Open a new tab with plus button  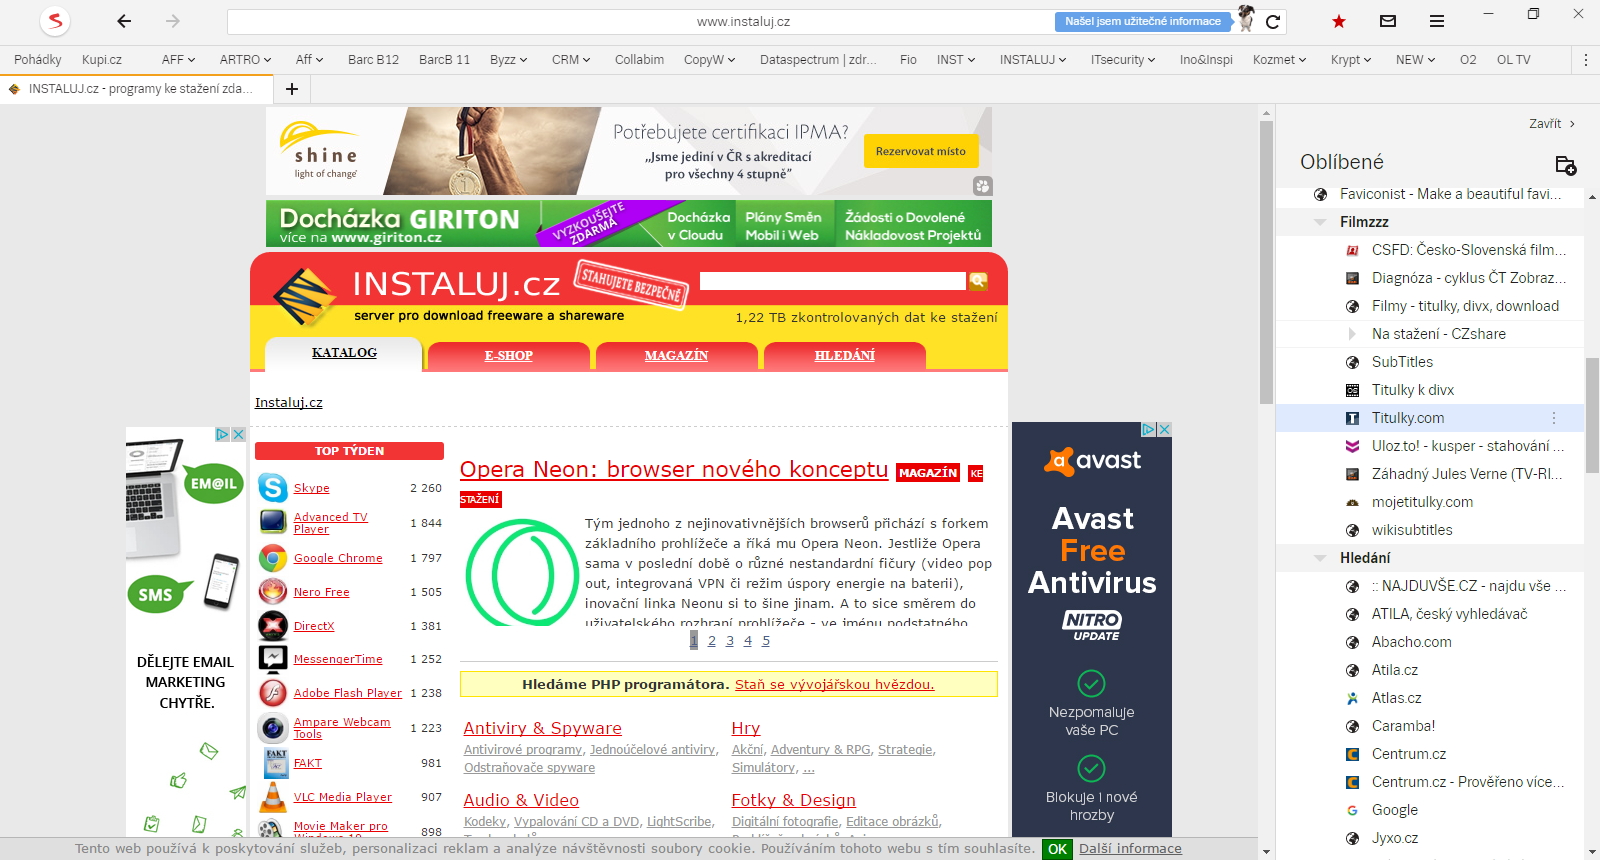292,89
